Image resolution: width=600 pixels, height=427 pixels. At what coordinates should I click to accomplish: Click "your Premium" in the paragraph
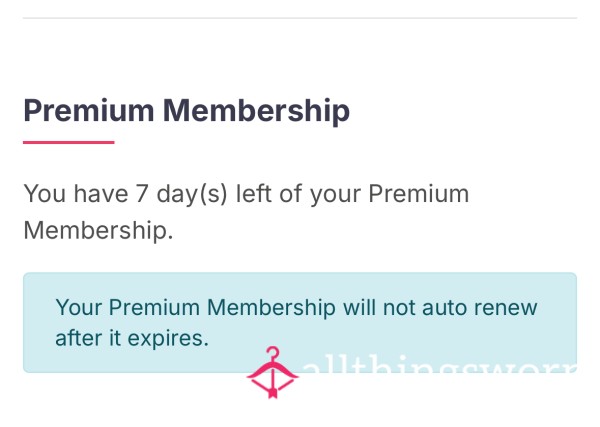(x=389, y=194)
